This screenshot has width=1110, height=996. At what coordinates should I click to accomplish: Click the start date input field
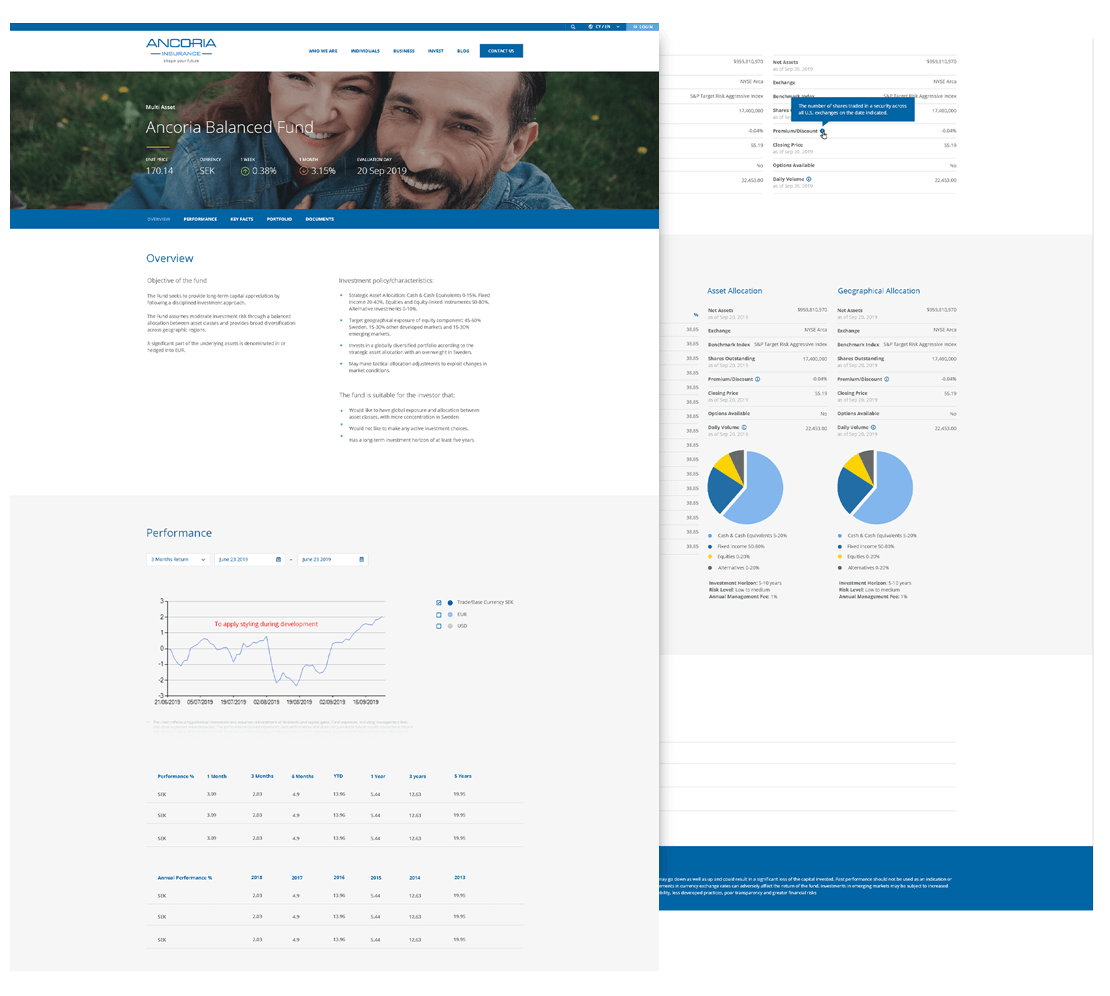point(250,560)
